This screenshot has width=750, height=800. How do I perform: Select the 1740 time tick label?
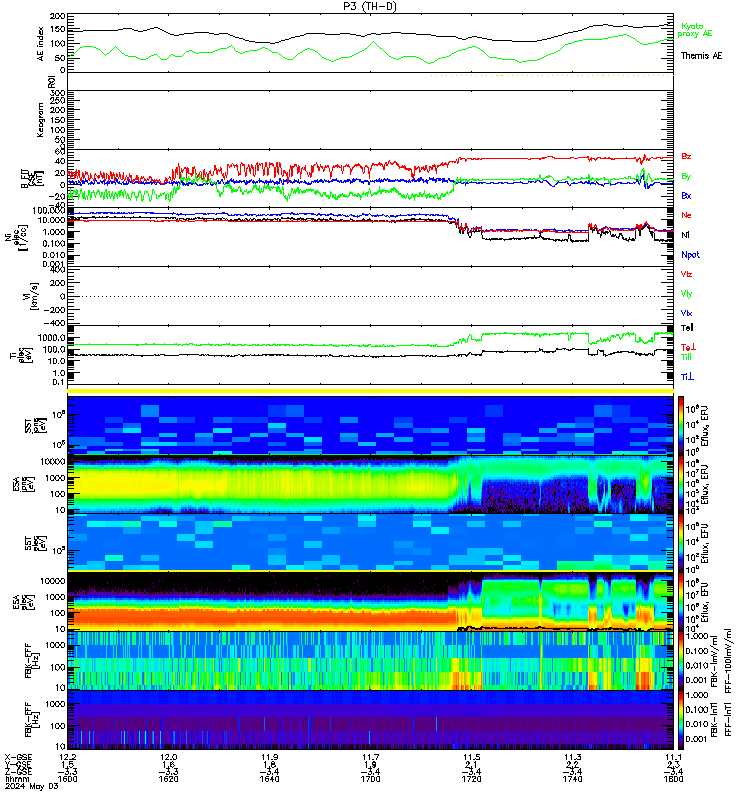[x=572, y=779]
